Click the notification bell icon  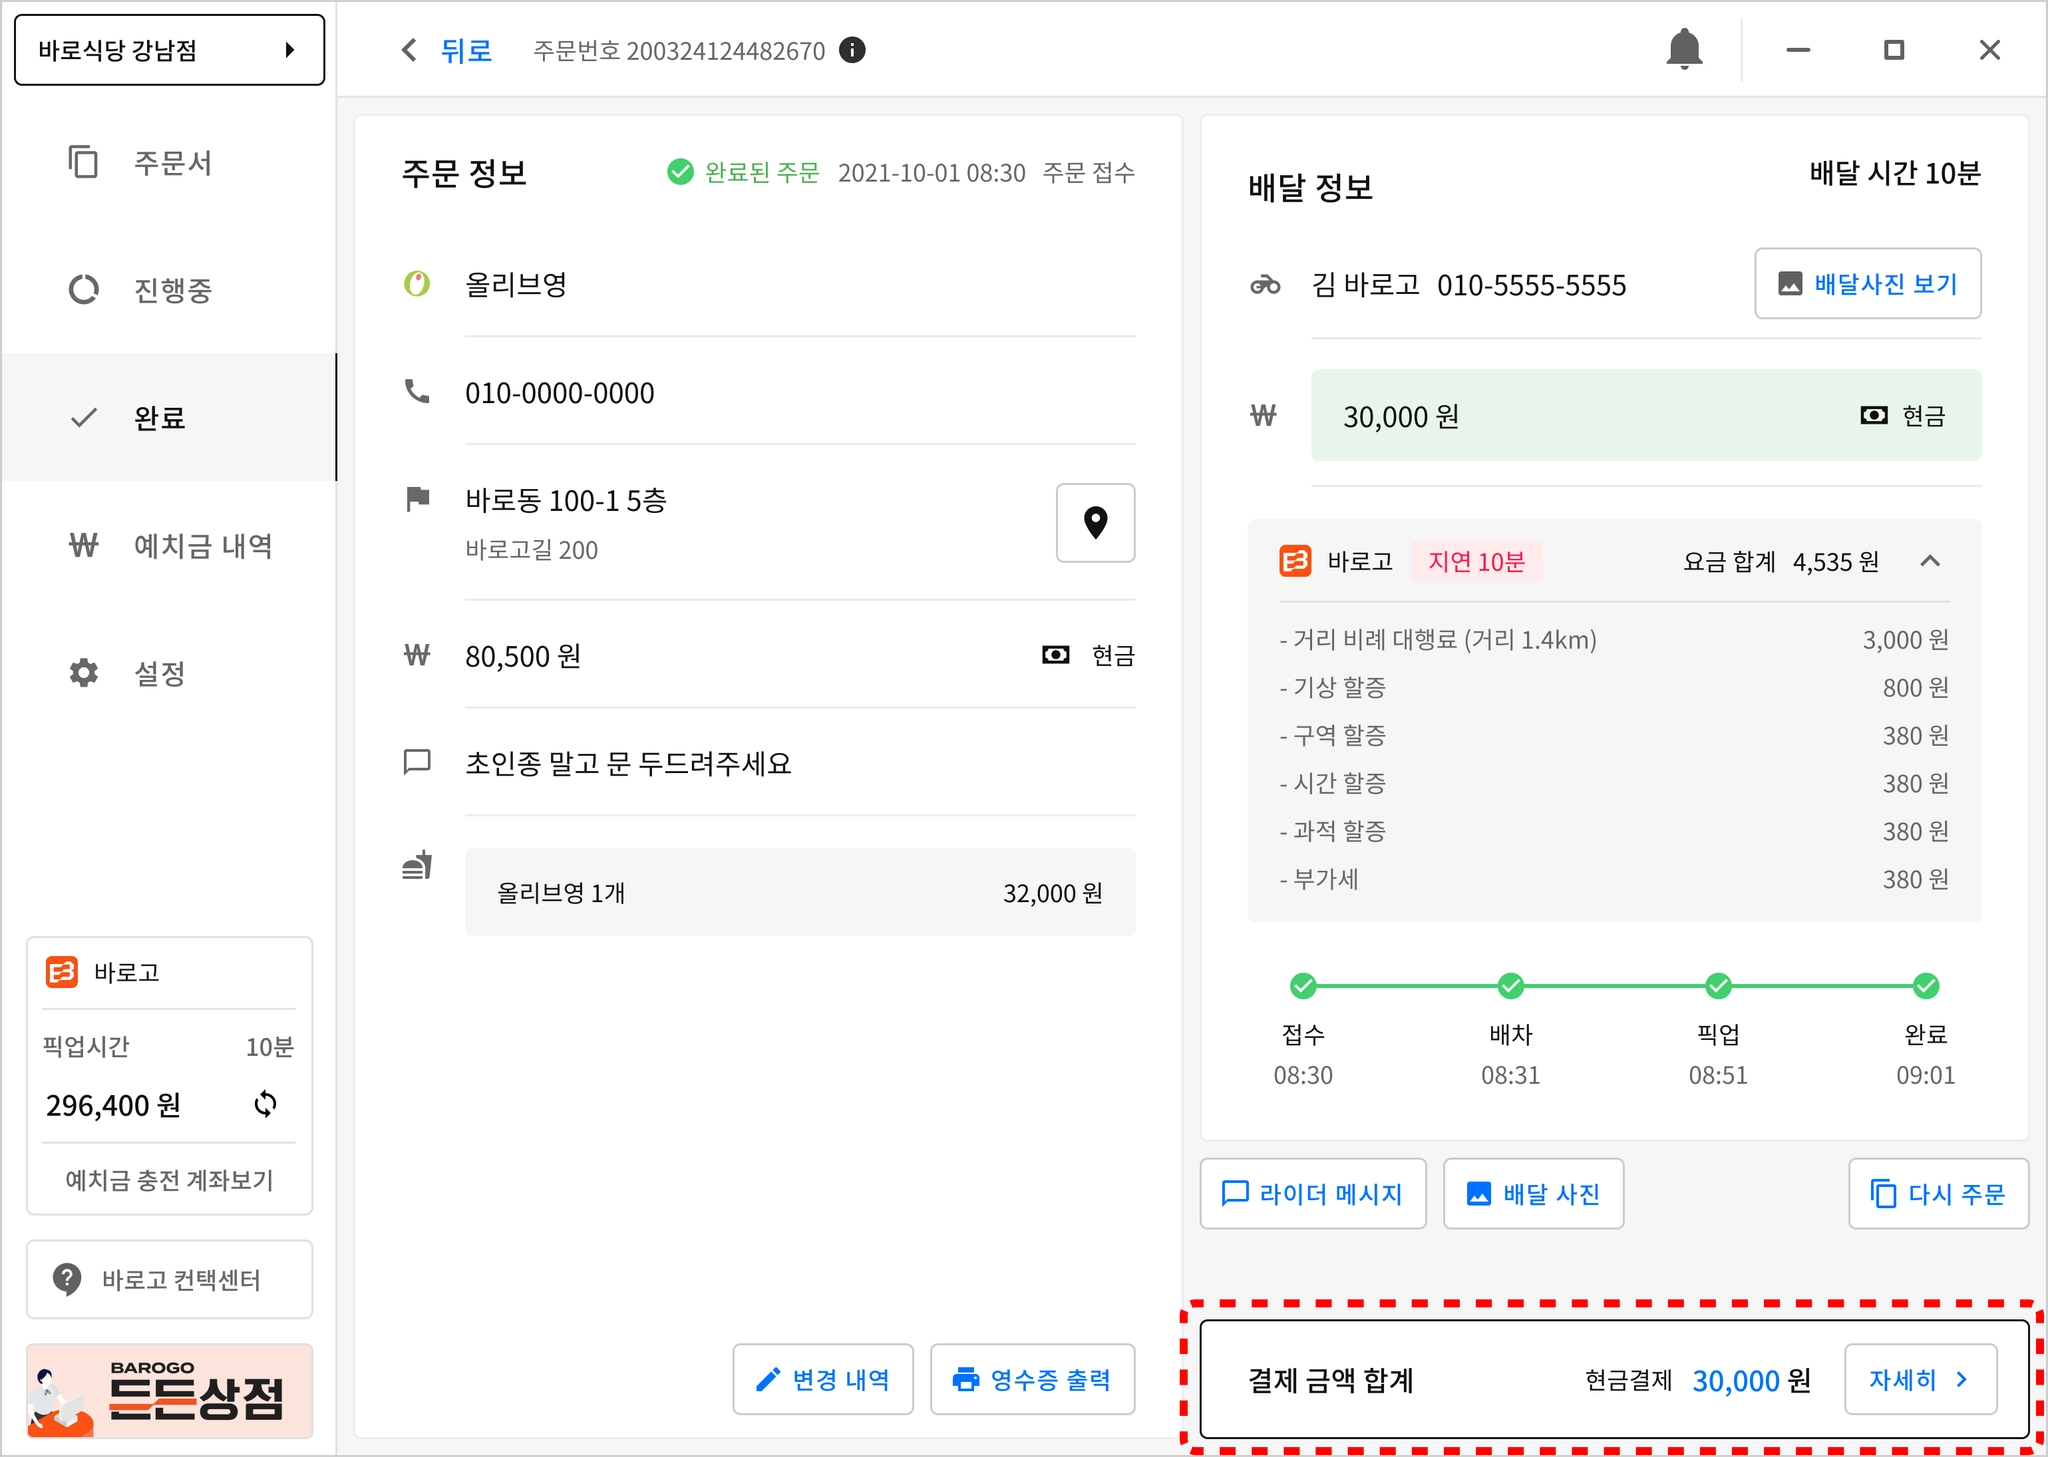coord(1684,49)
